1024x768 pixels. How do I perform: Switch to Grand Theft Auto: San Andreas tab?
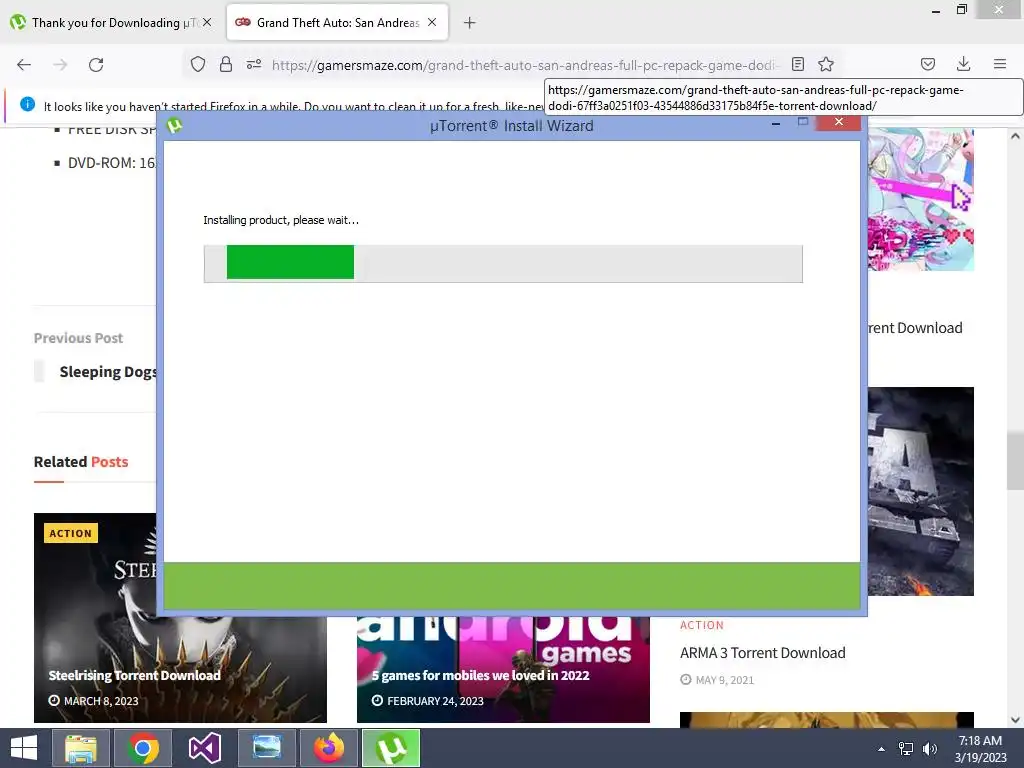337,23
